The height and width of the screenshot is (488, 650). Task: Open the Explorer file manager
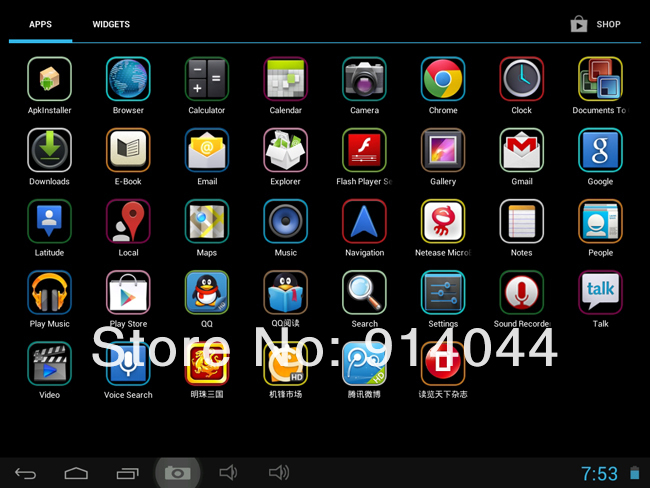pyautogui.click(x=286, y=150)
